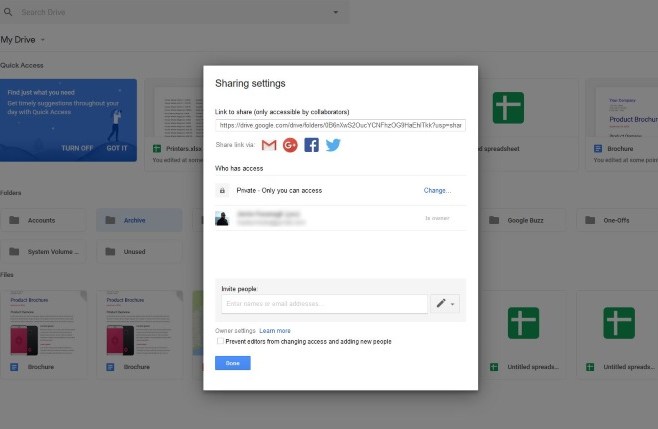This screenshot has height=429, width=658.
Task: Open the edit permission pencil dropdown
Action: pyautogui.click(x=445, y=303)
